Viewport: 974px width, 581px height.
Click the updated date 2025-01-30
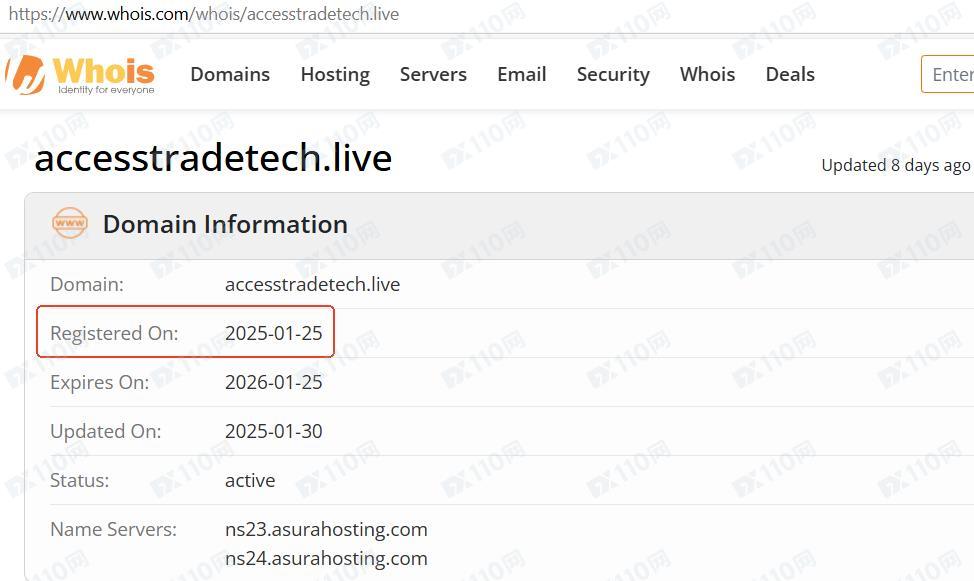274,431
